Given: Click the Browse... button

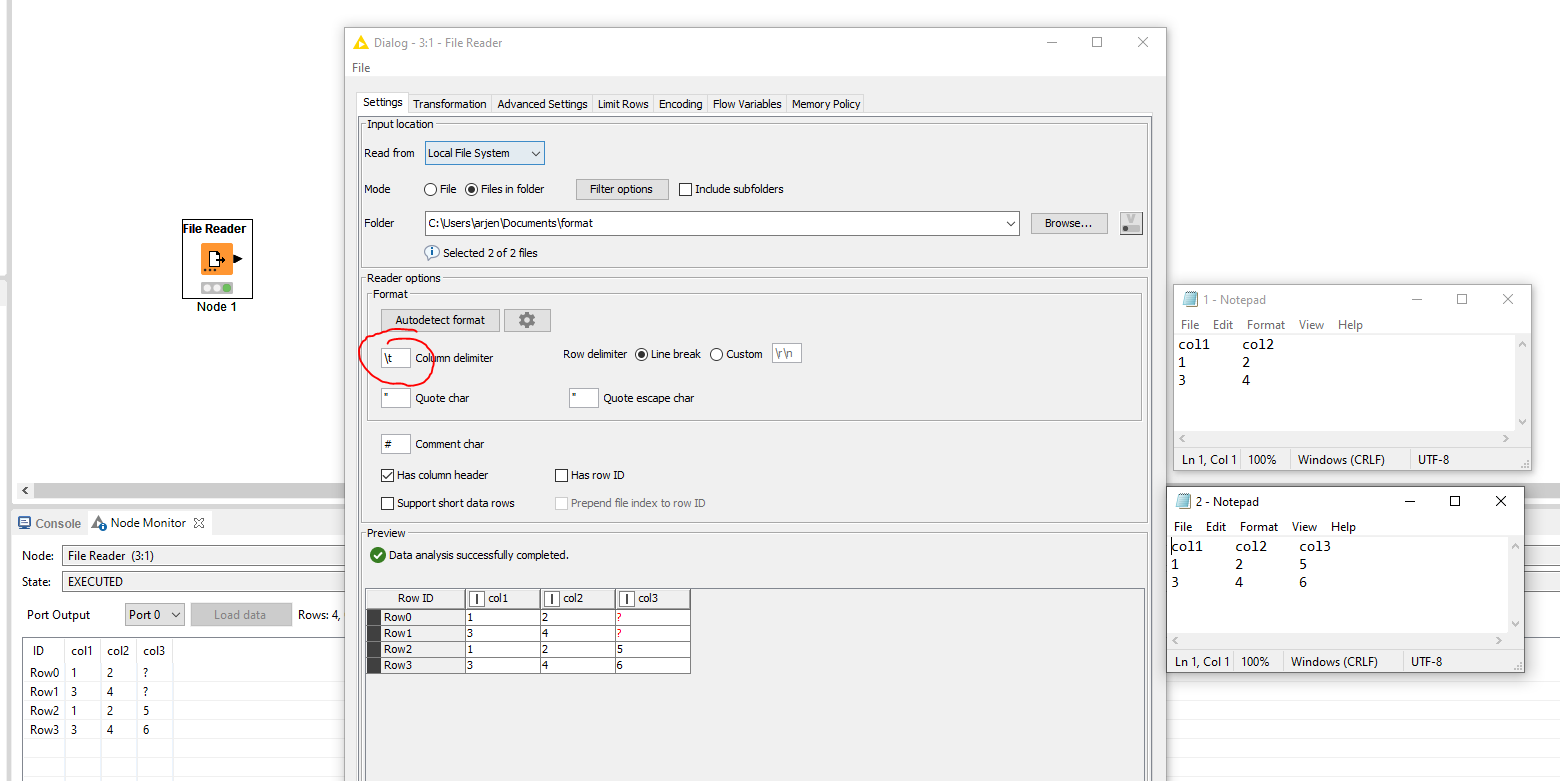Looking at the screenshot, I should [1069, 223].
